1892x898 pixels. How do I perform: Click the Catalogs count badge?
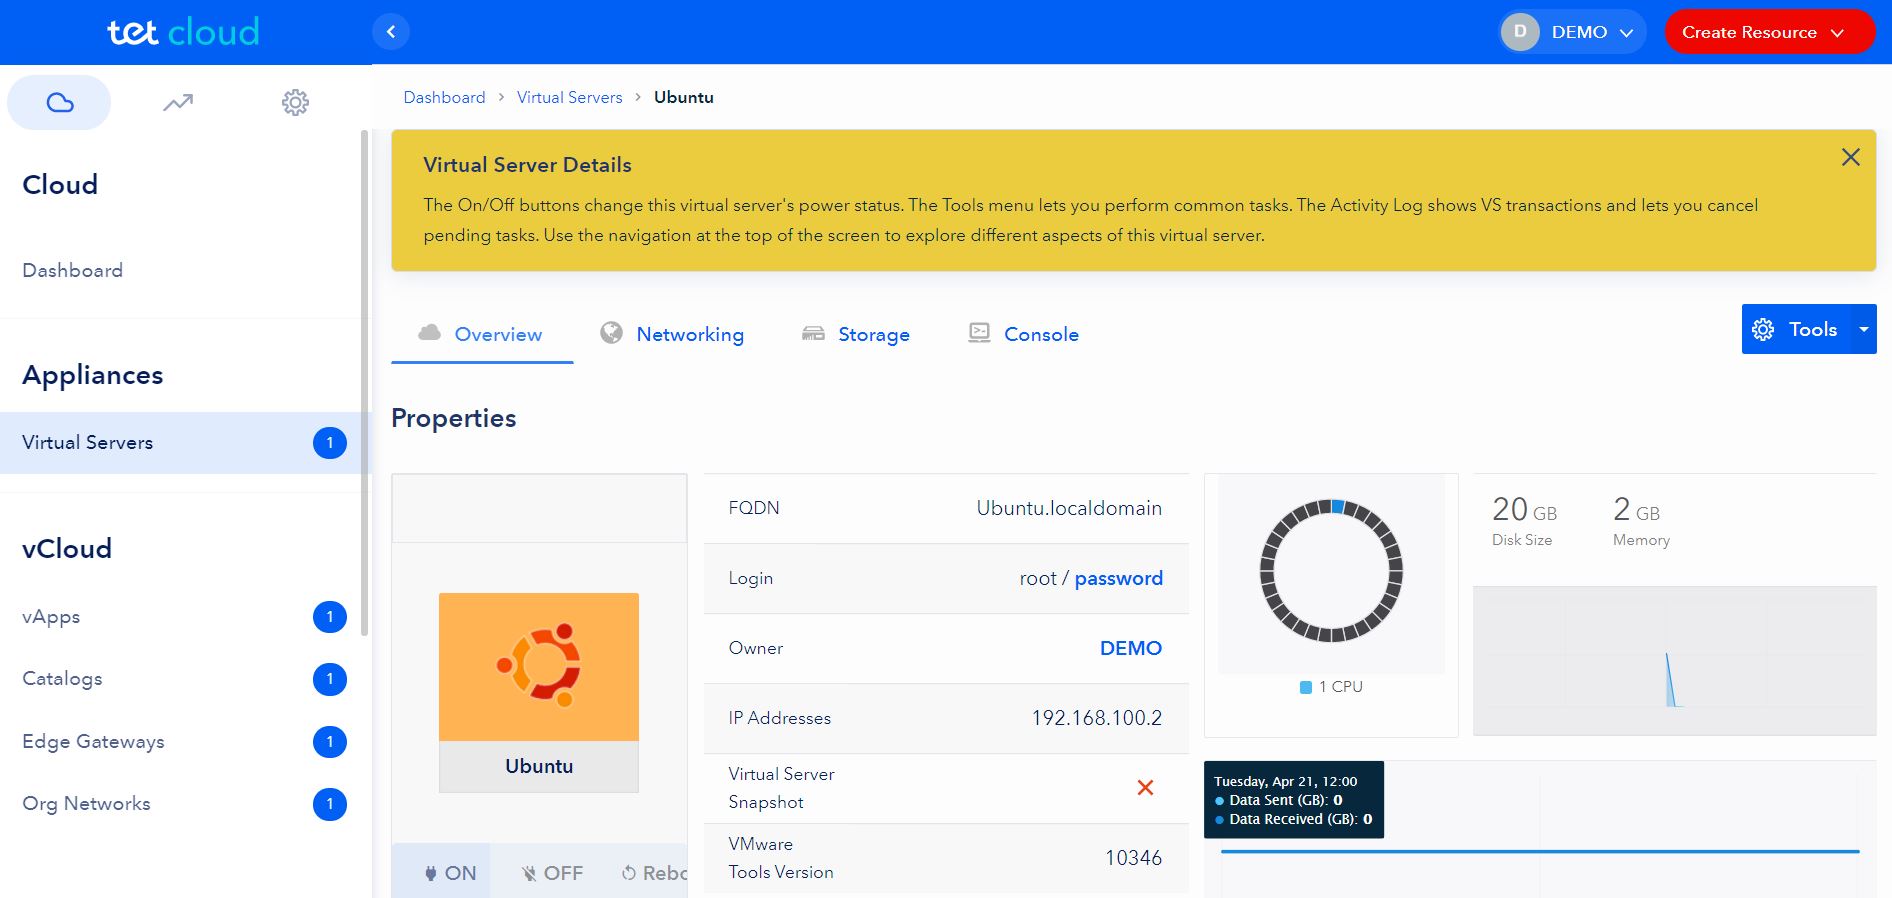[x=330, y=679]
